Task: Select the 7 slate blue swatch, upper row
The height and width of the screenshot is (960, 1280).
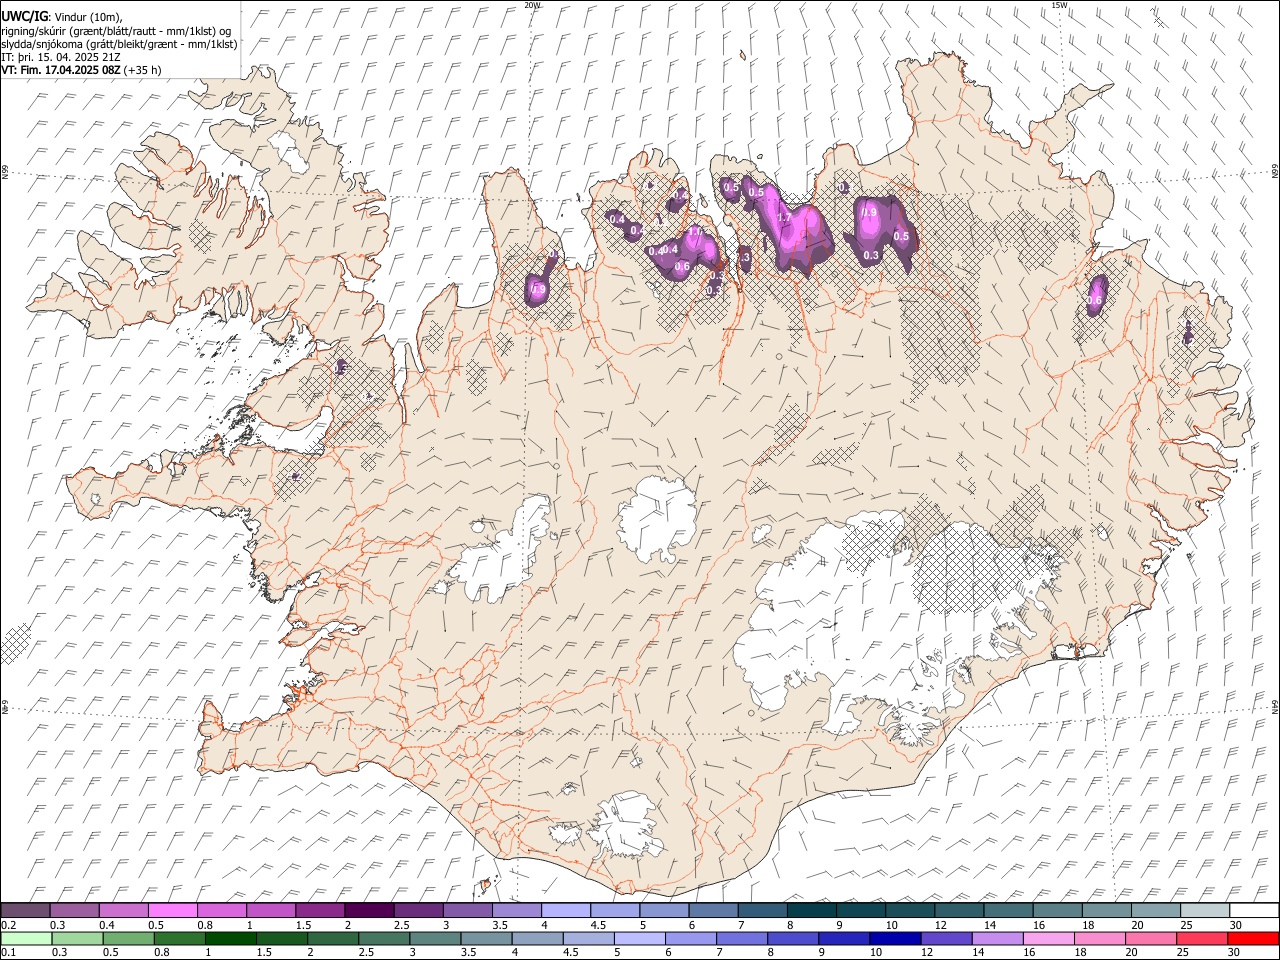Action: coord(761,910)
